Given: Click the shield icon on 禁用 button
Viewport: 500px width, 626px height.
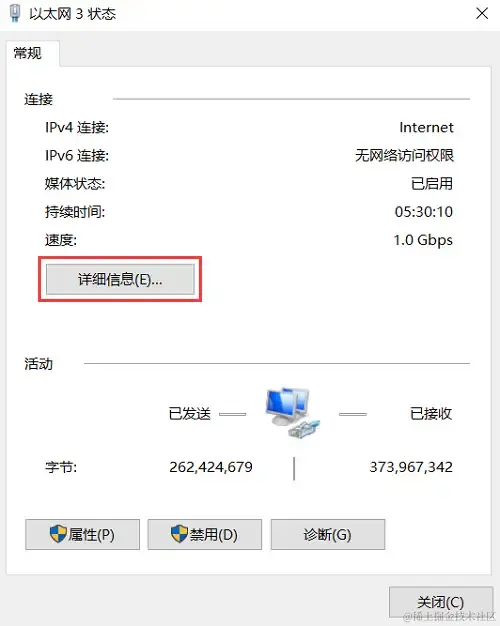Looking at the screenshot, I should coord(179,534).
